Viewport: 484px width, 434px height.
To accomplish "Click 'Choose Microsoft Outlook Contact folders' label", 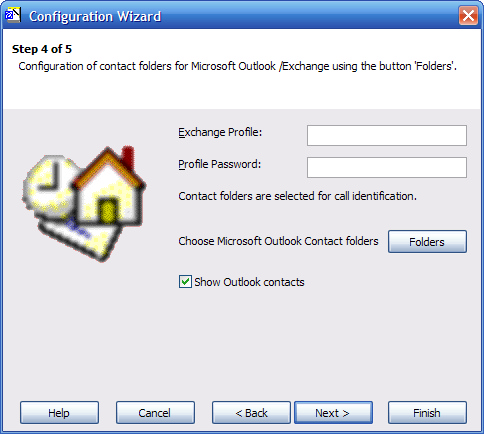I will (278, 241).
